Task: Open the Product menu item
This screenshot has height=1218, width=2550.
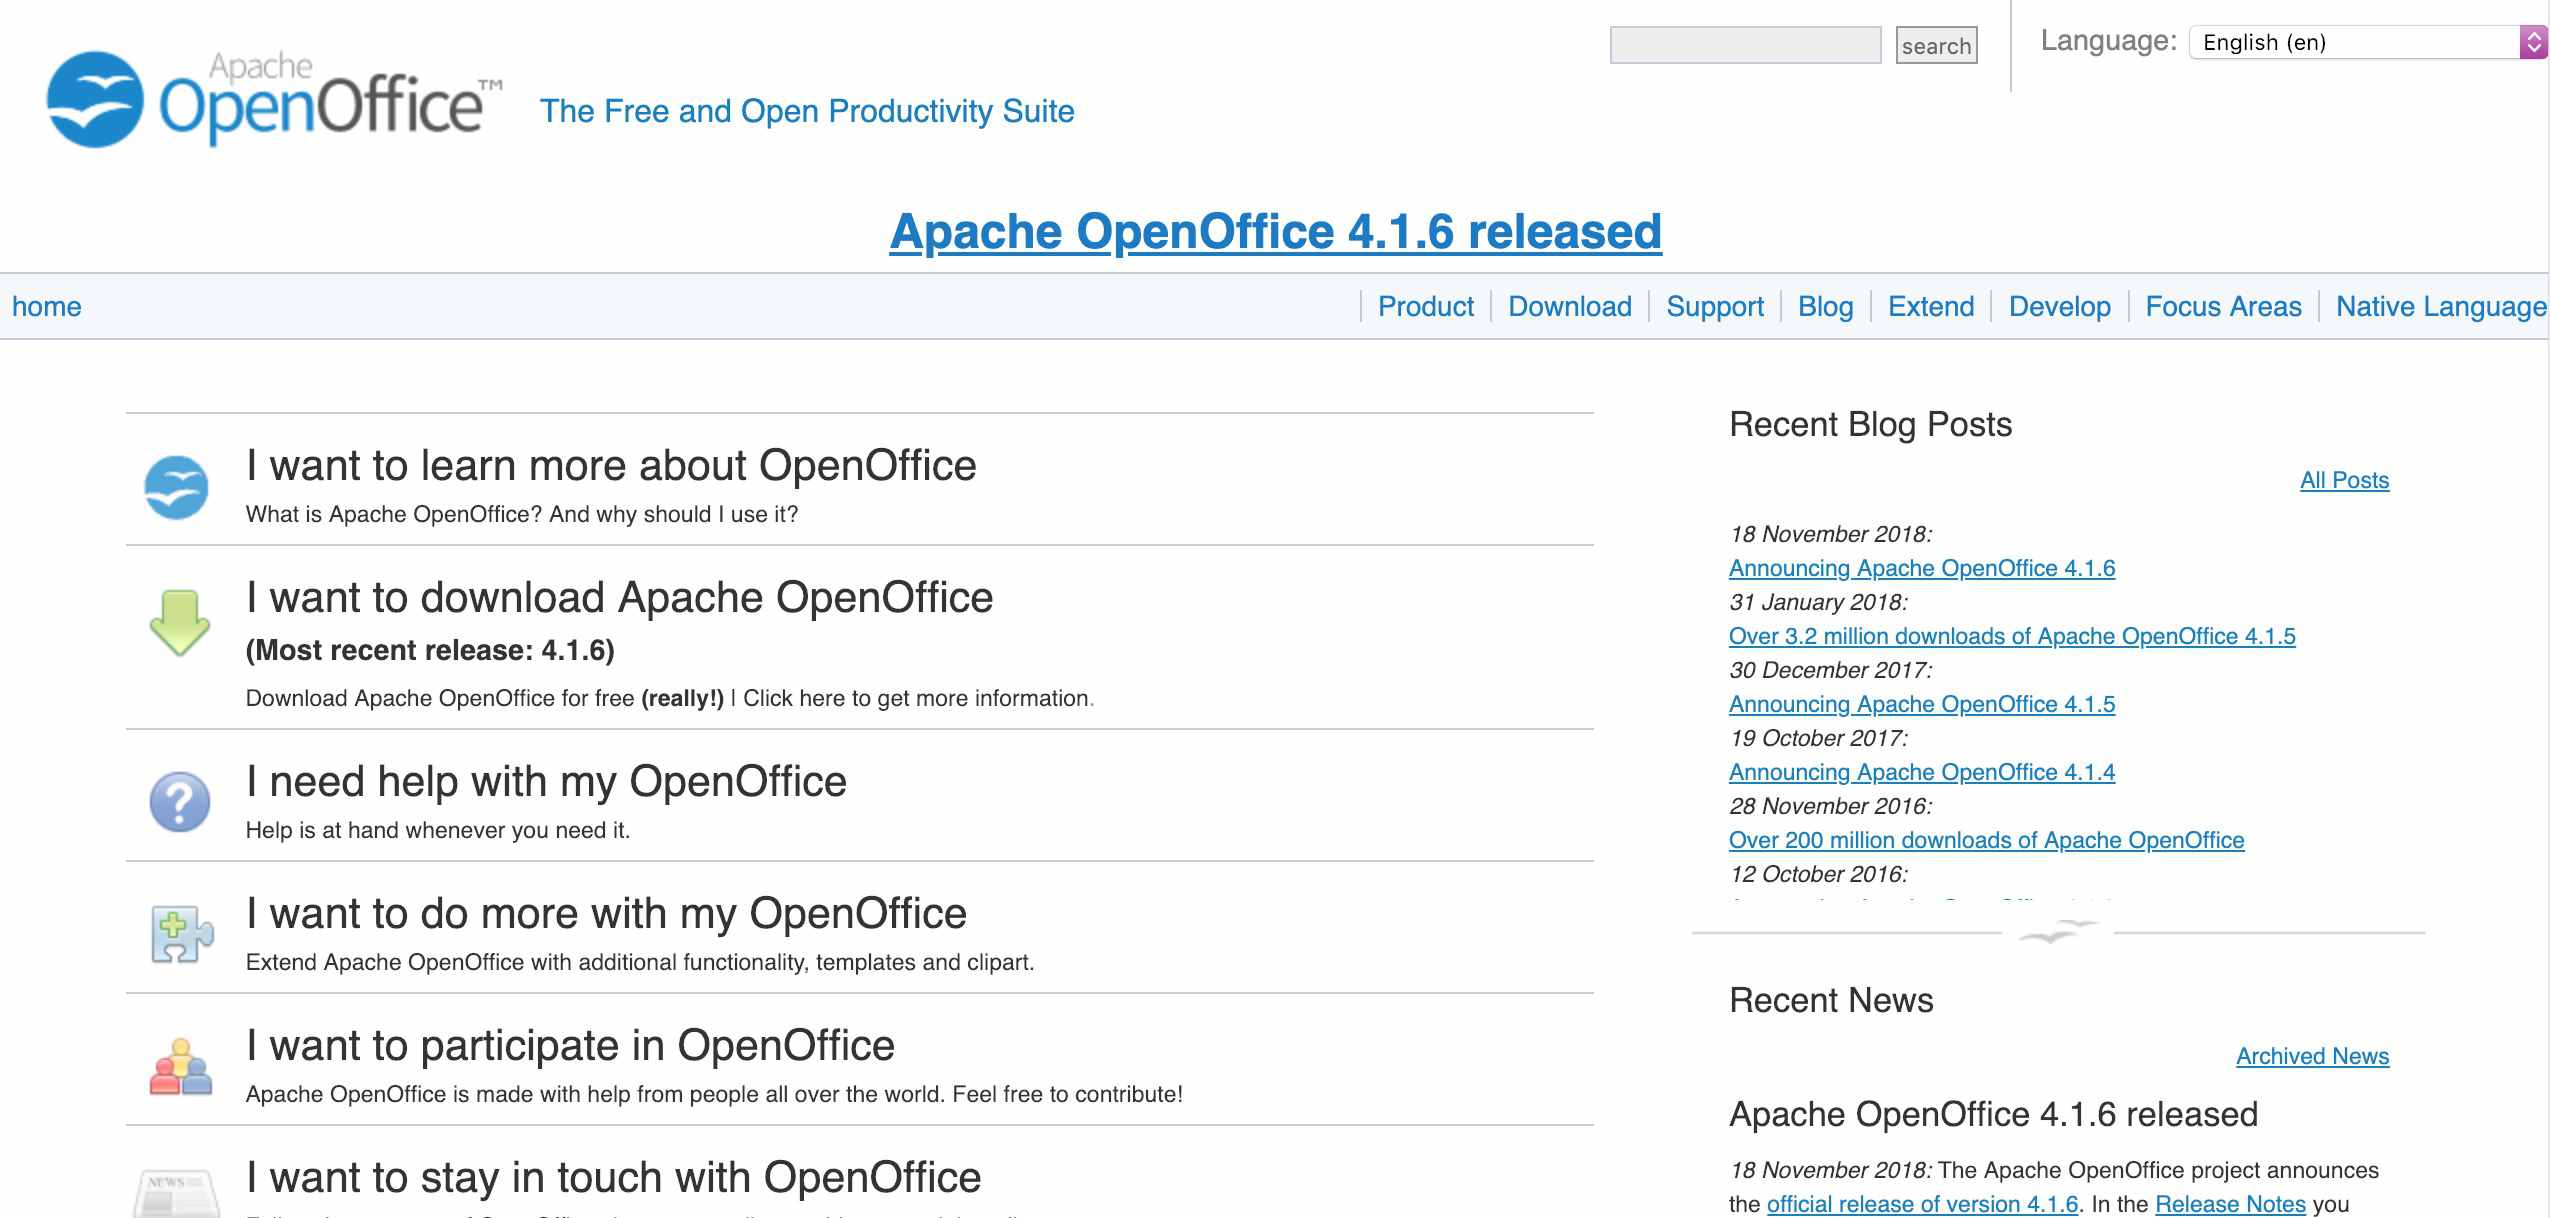Action: [1425, 306]
